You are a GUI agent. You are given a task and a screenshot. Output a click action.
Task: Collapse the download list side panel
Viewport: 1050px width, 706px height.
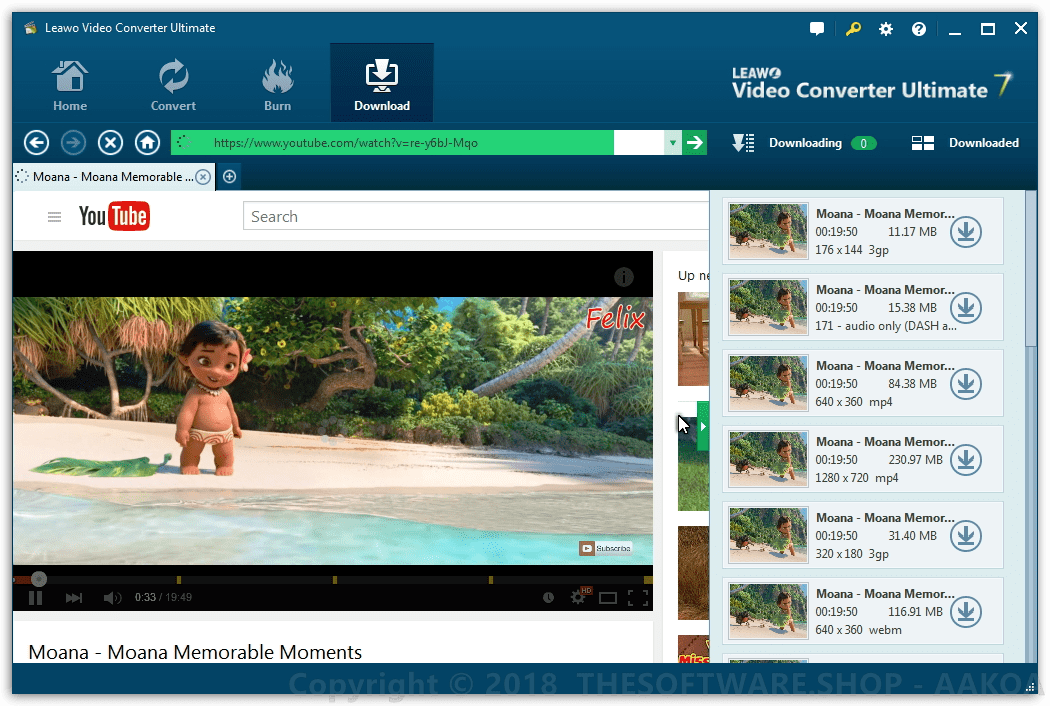(703, 426)
